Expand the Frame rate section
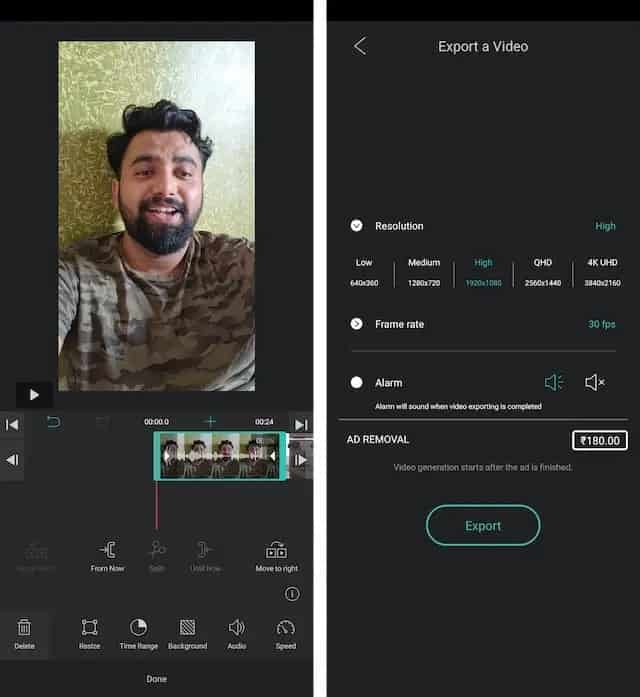The width and height of the screenshot is (640, 697). point(356,324)
